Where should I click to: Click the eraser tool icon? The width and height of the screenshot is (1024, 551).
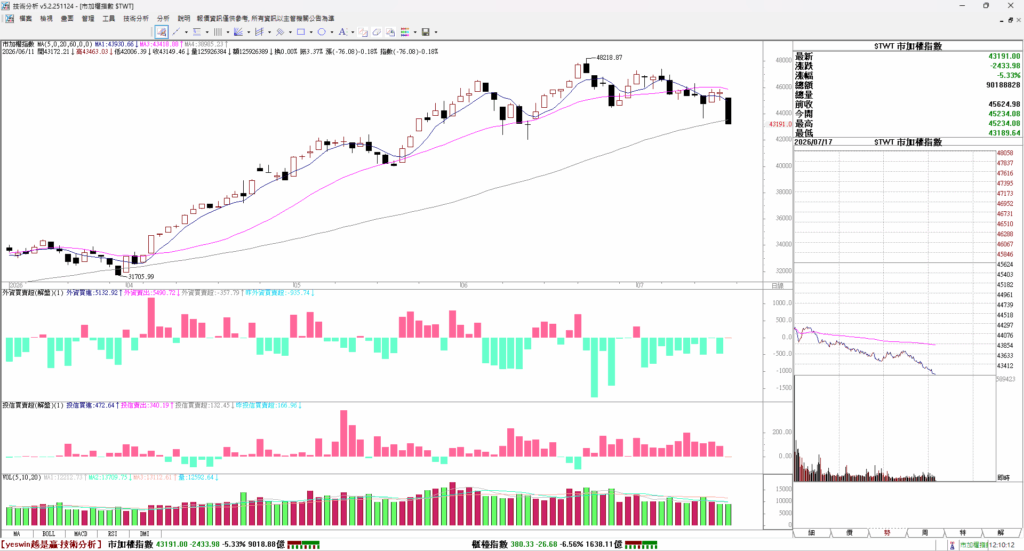click(376, 32)
